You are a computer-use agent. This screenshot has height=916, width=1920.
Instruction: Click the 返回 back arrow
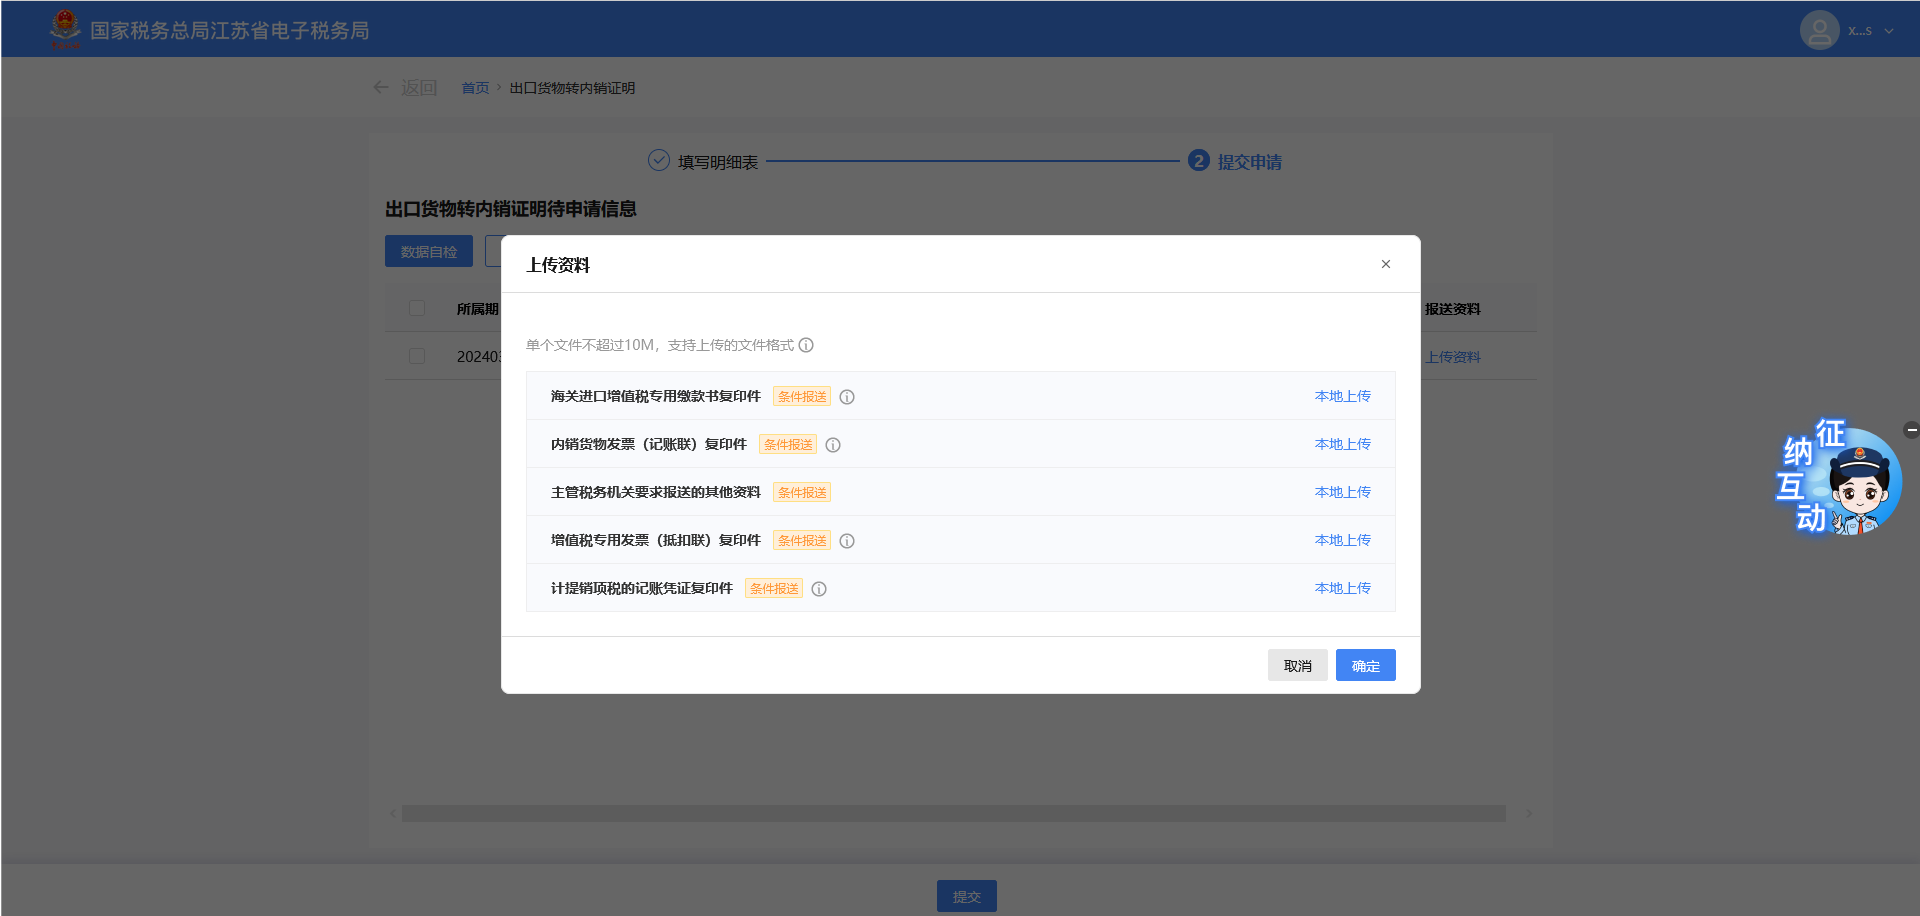pyautogui.click(x=381, y=88)
